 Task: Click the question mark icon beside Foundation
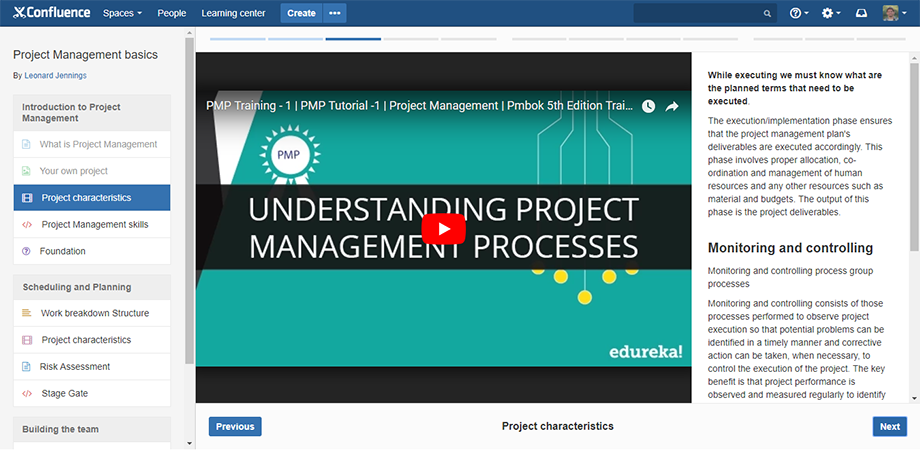point(26,251)
